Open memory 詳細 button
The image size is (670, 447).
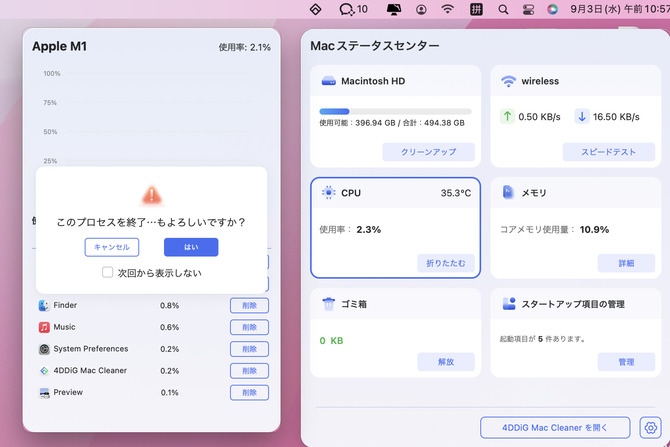[x=626, y=263]
